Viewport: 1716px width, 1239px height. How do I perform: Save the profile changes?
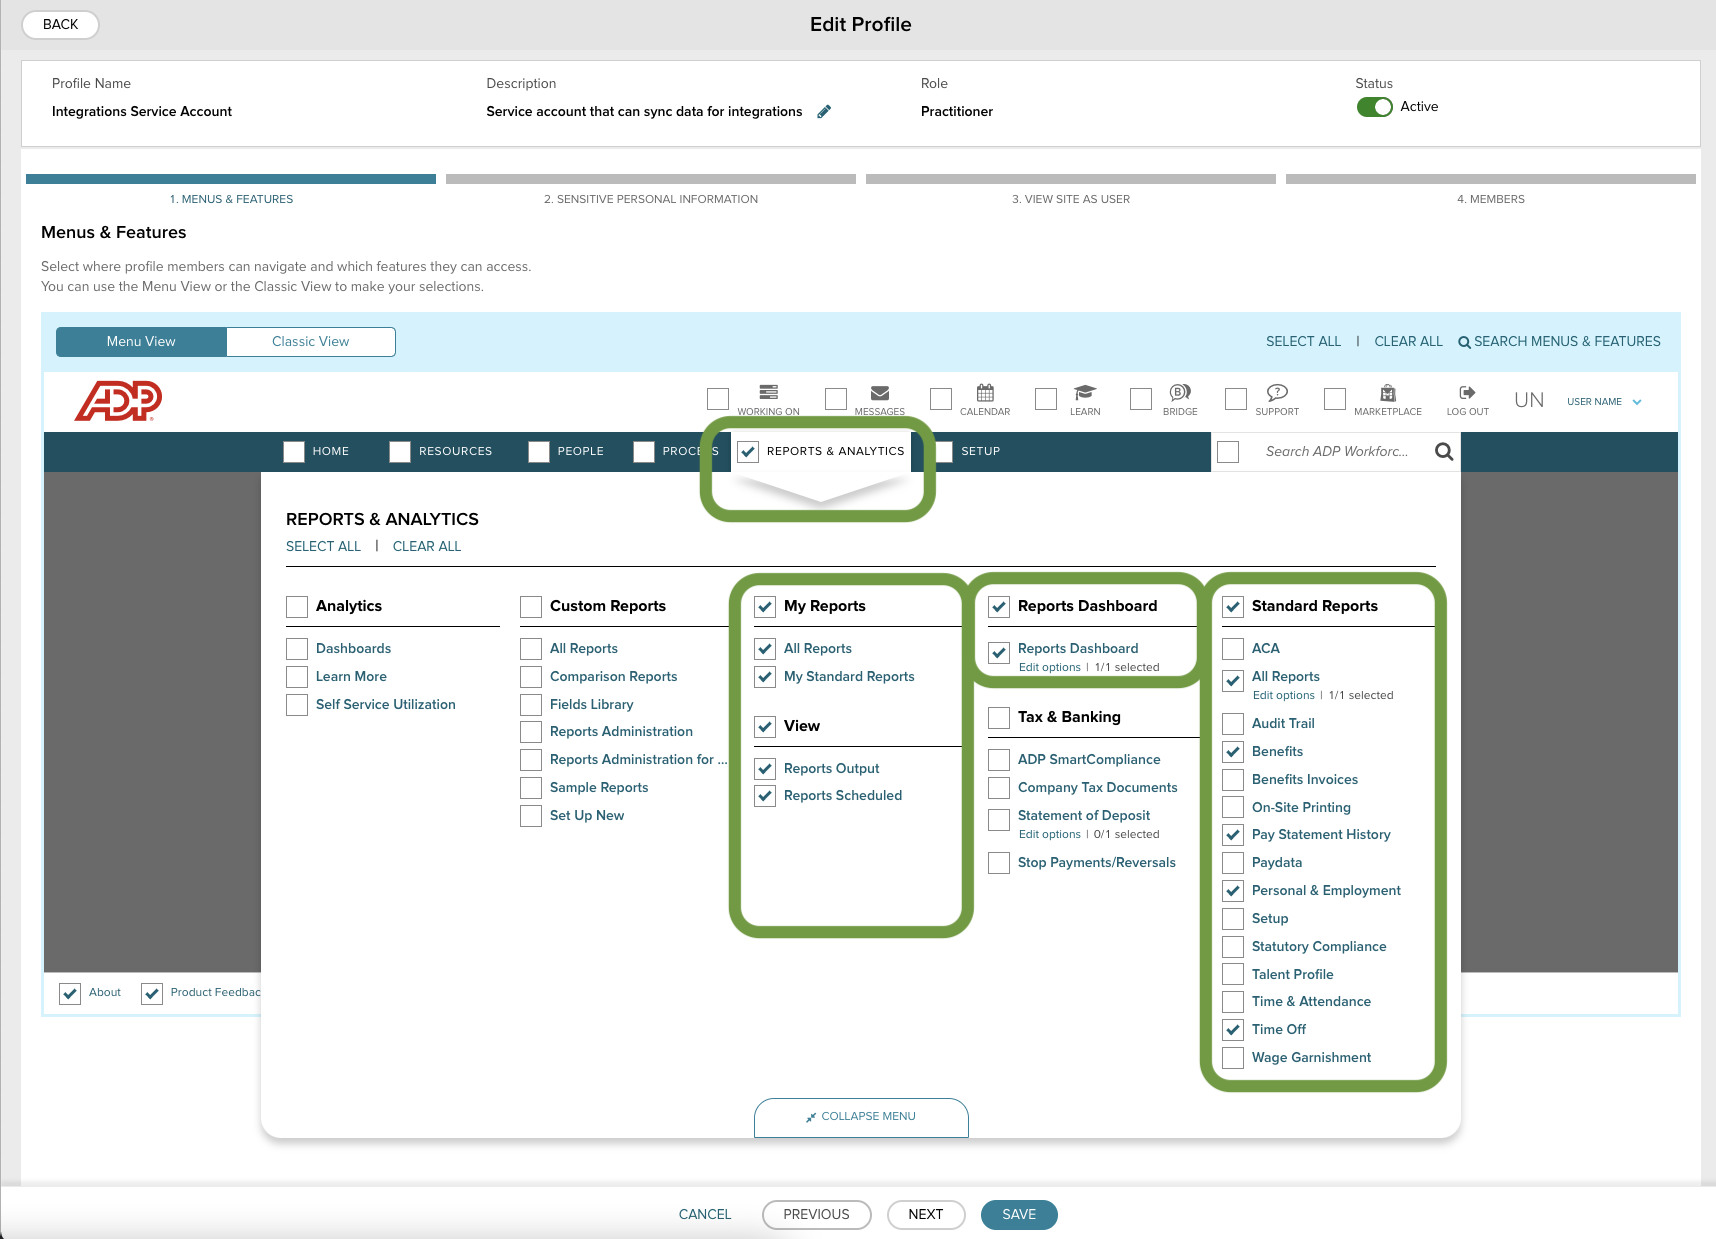coord(1018,1214)
